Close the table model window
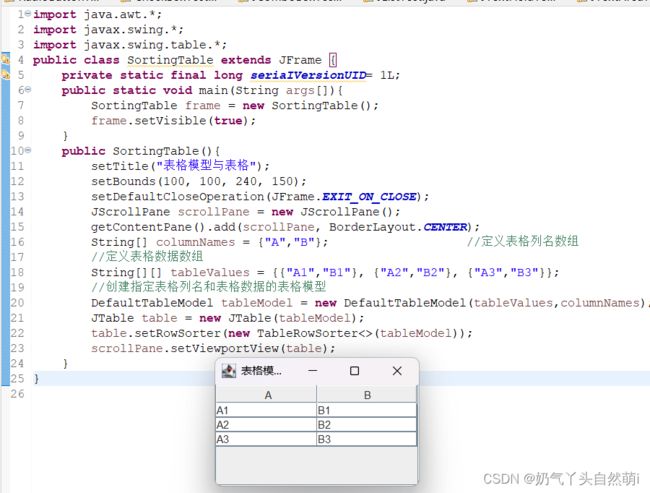The width and height of the screenshot is (650, 493). (397, 371)
